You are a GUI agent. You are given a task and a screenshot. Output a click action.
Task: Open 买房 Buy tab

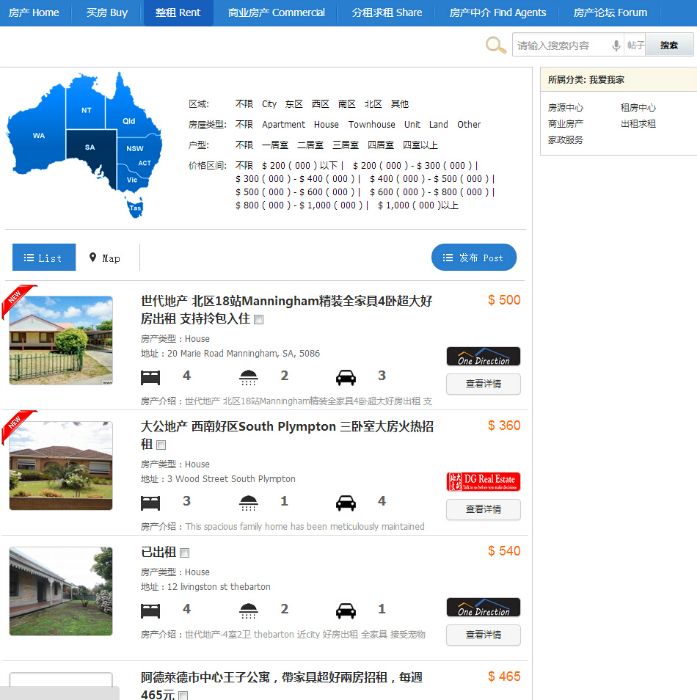tap(107, 12)
